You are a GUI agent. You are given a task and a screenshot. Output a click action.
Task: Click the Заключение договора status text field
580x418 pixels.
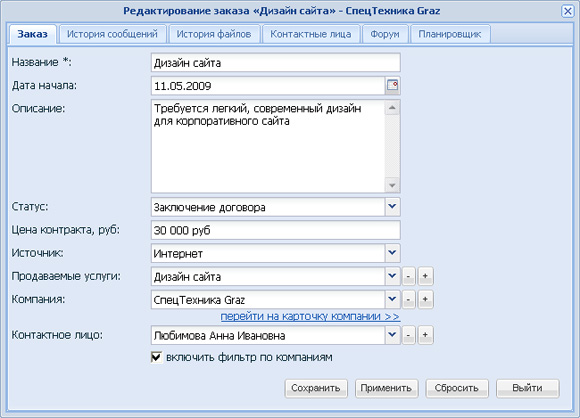(268, 207)
